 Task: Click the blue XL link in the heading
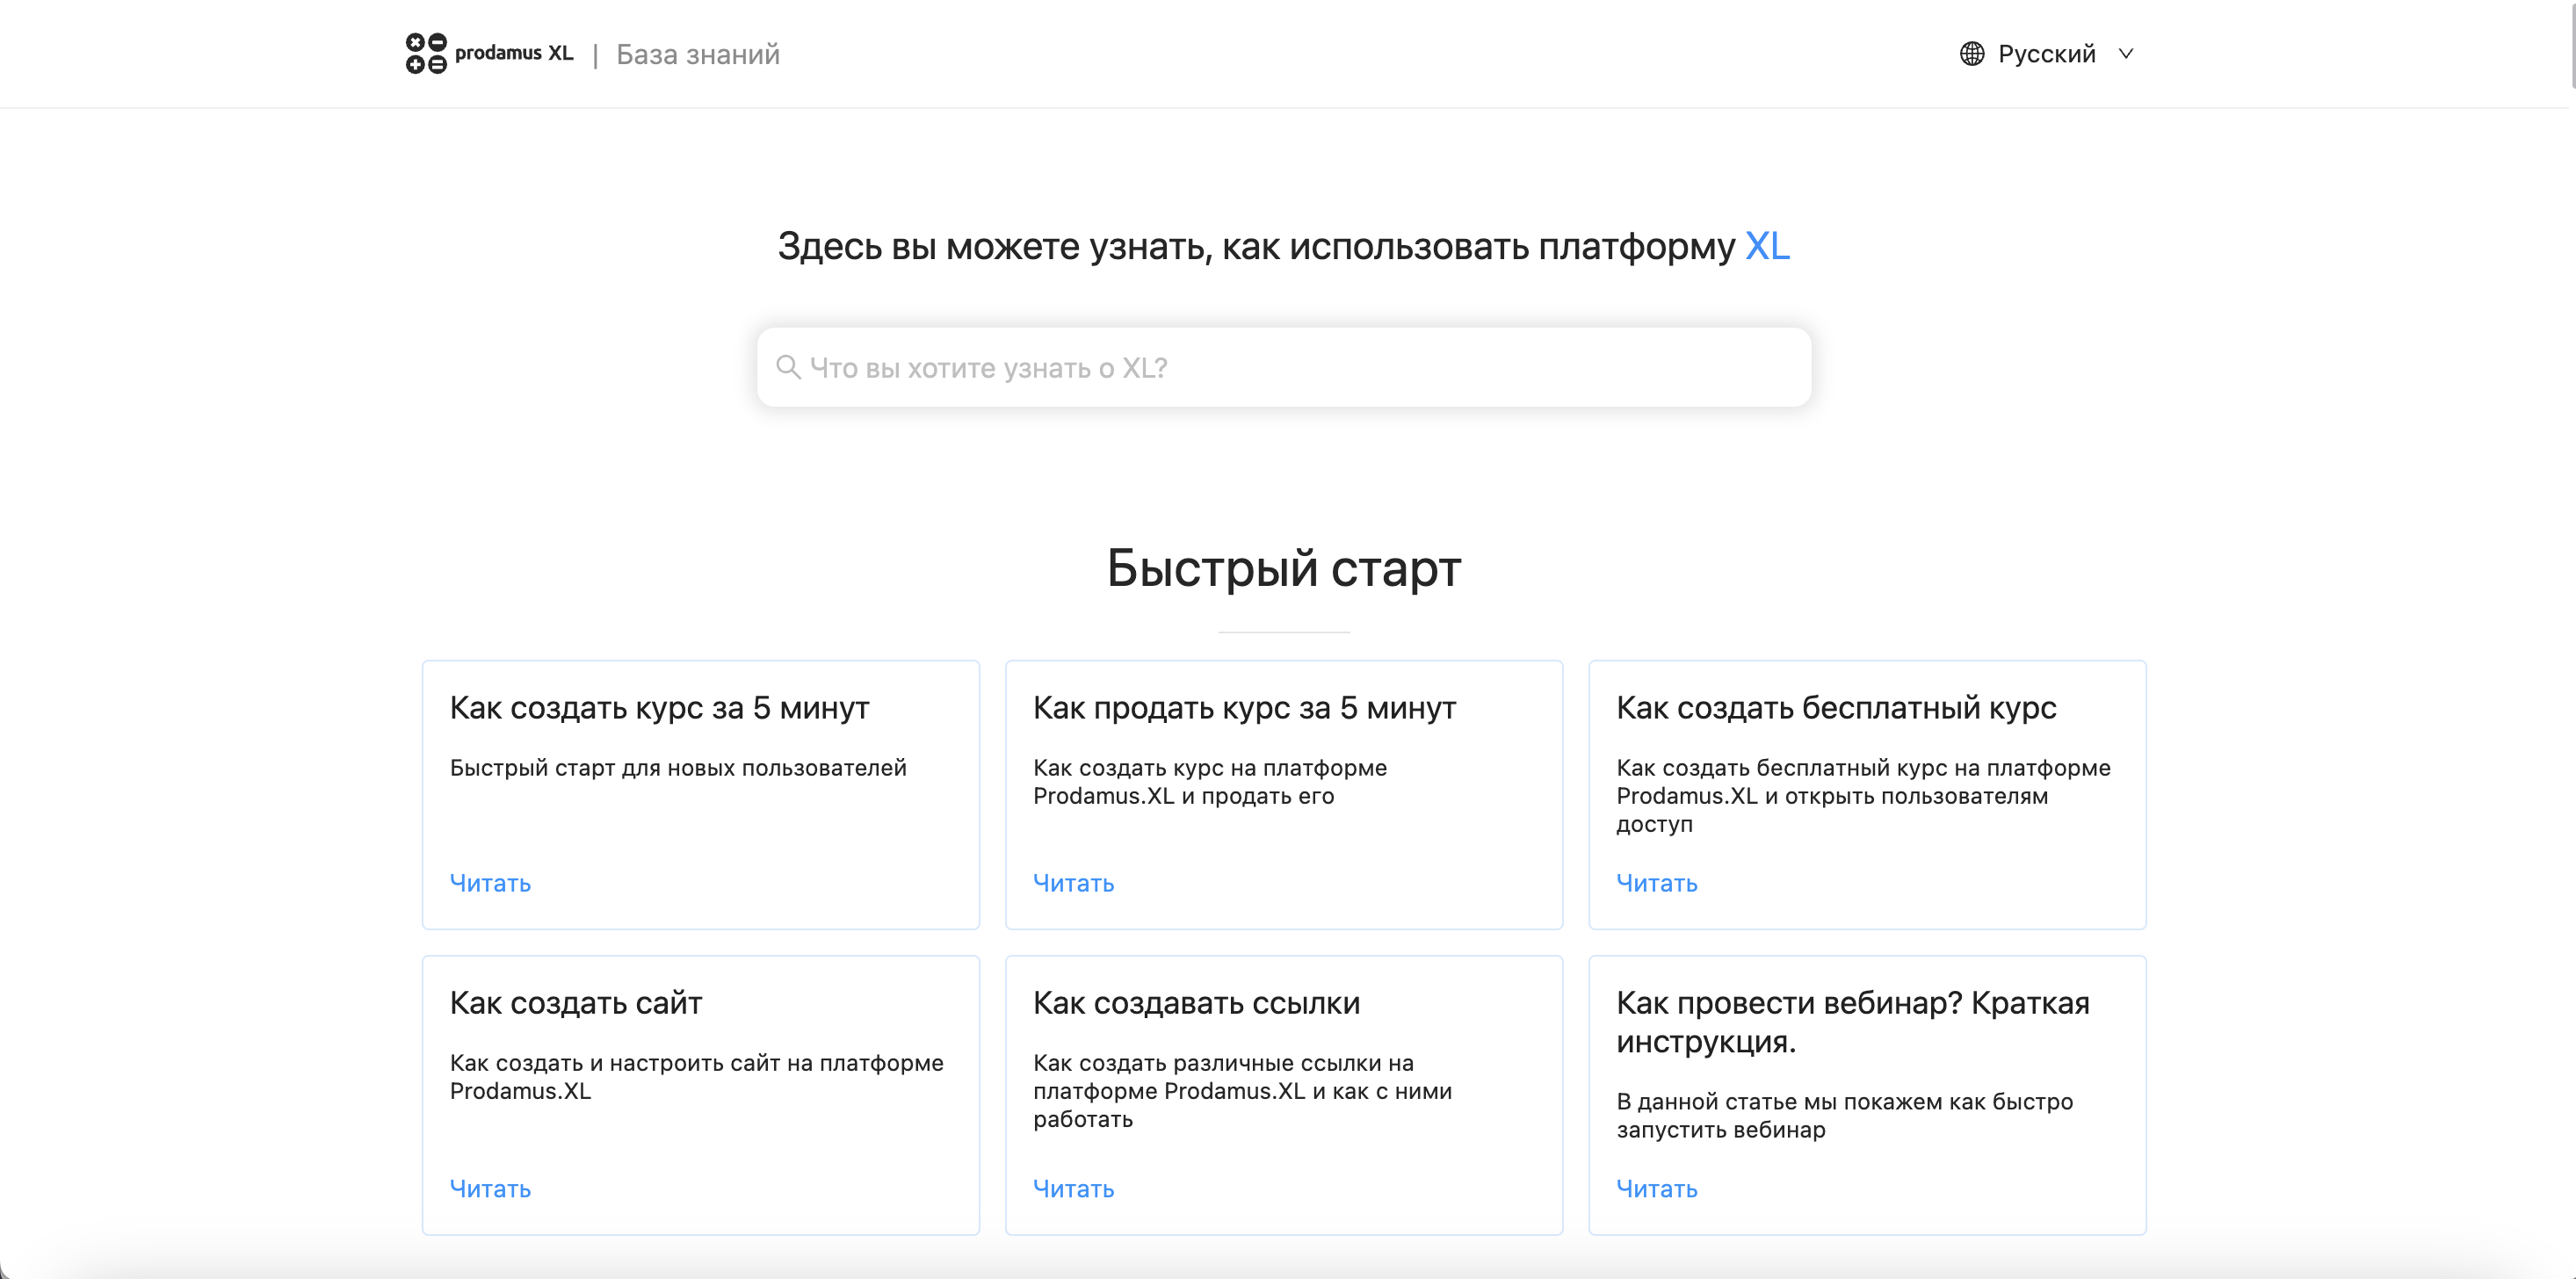[1767, 246]
